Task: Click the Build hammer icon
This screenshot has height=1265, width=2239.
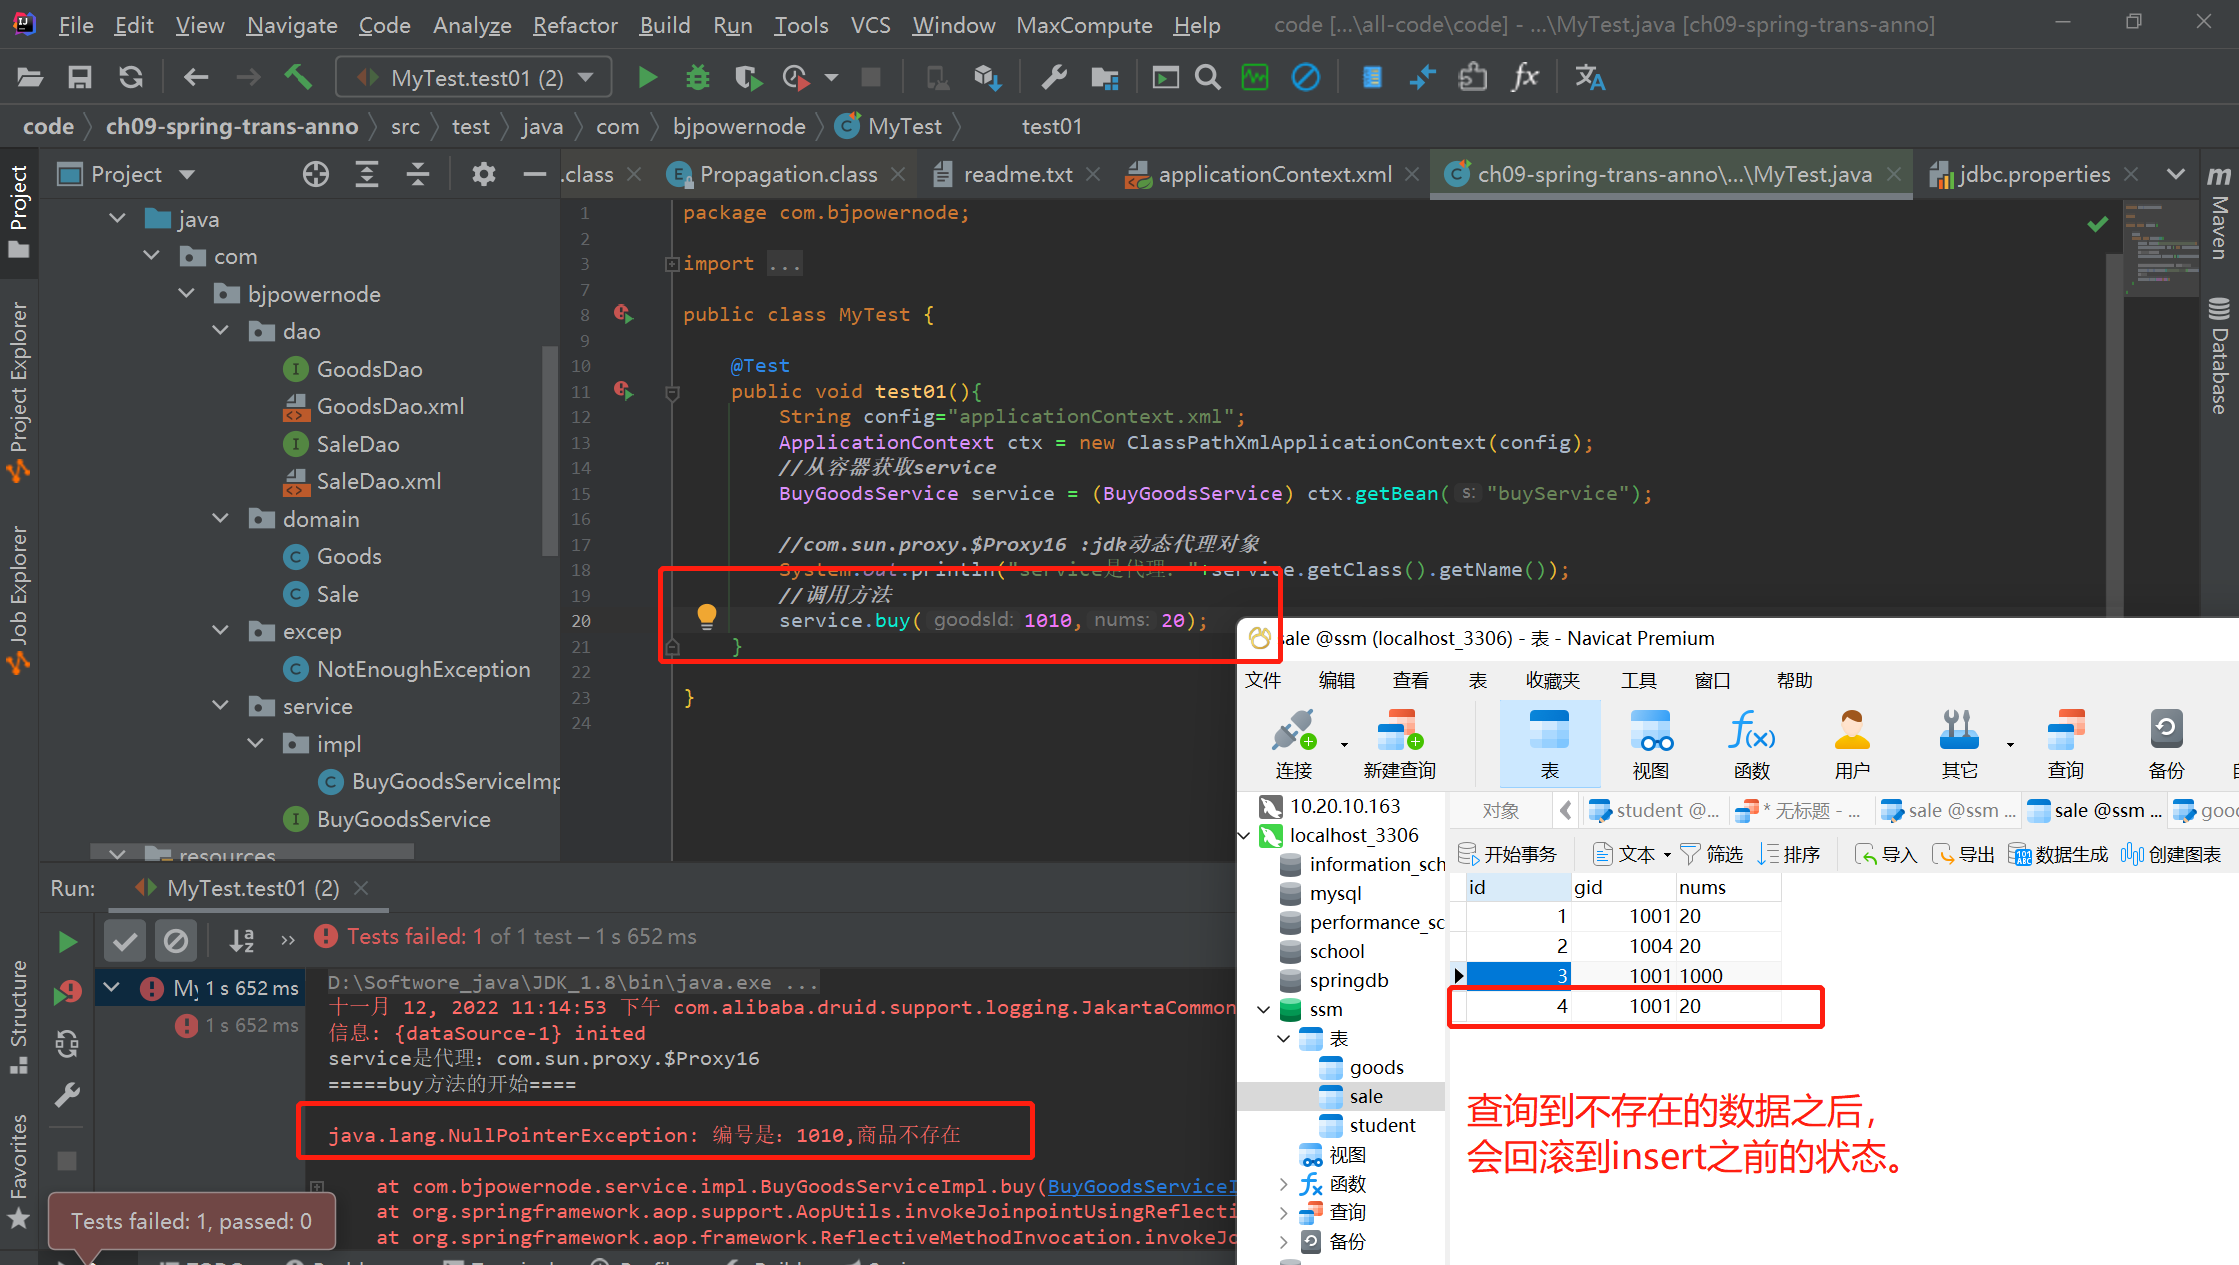Action: pos(298,77)
